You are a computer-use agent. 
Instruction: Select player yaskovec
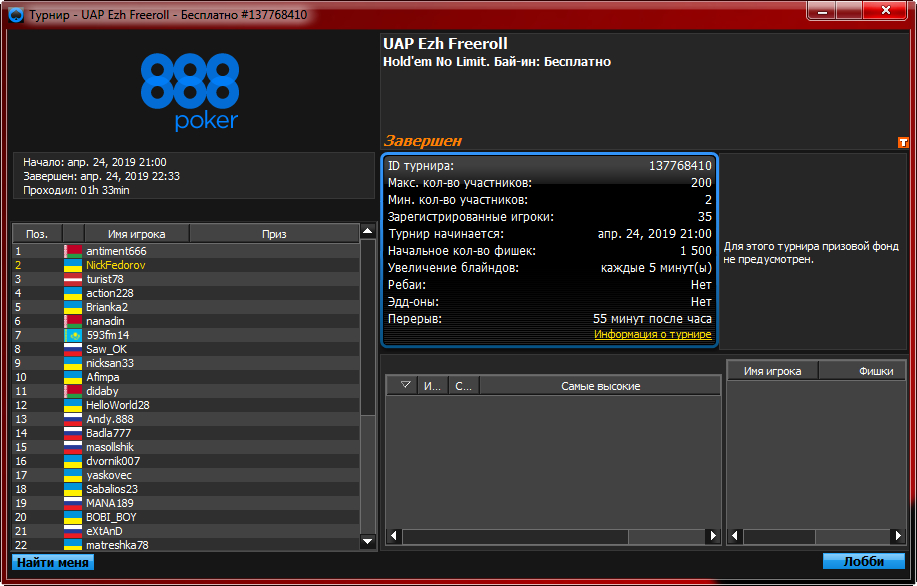pos(186,475)
